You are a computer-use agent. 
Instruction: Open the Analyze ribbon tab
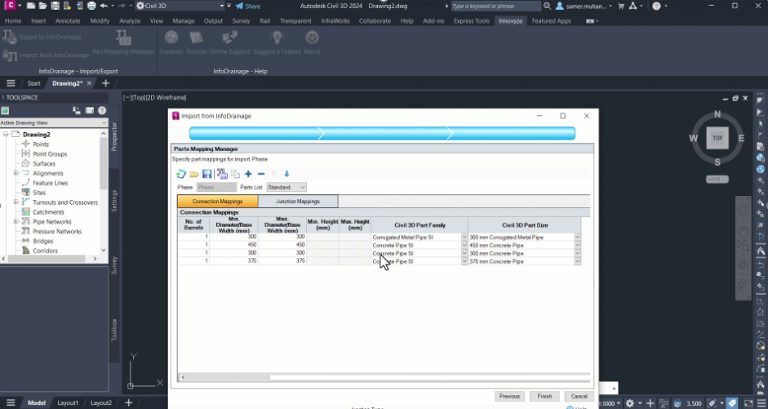click(x=129, y=21)
